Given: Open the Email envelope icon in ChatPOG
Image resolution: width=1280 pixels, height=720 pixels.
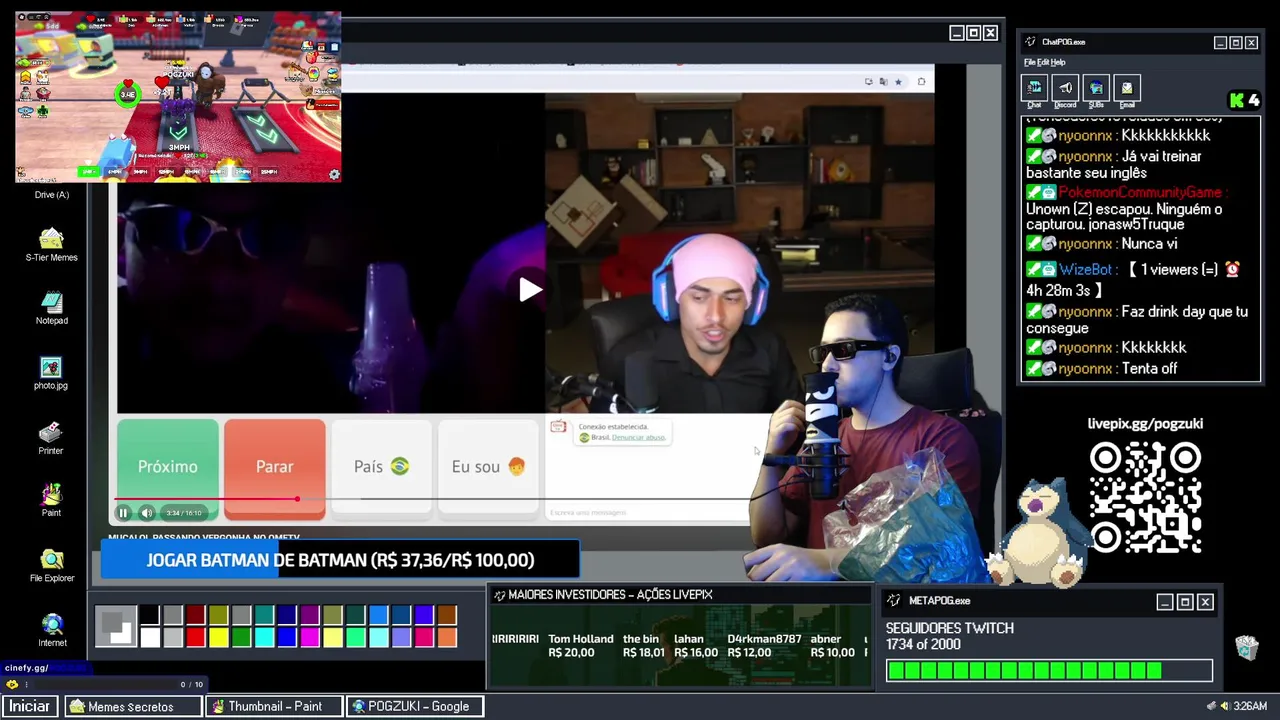Looking at the screenshot, I should [1127, 88].
